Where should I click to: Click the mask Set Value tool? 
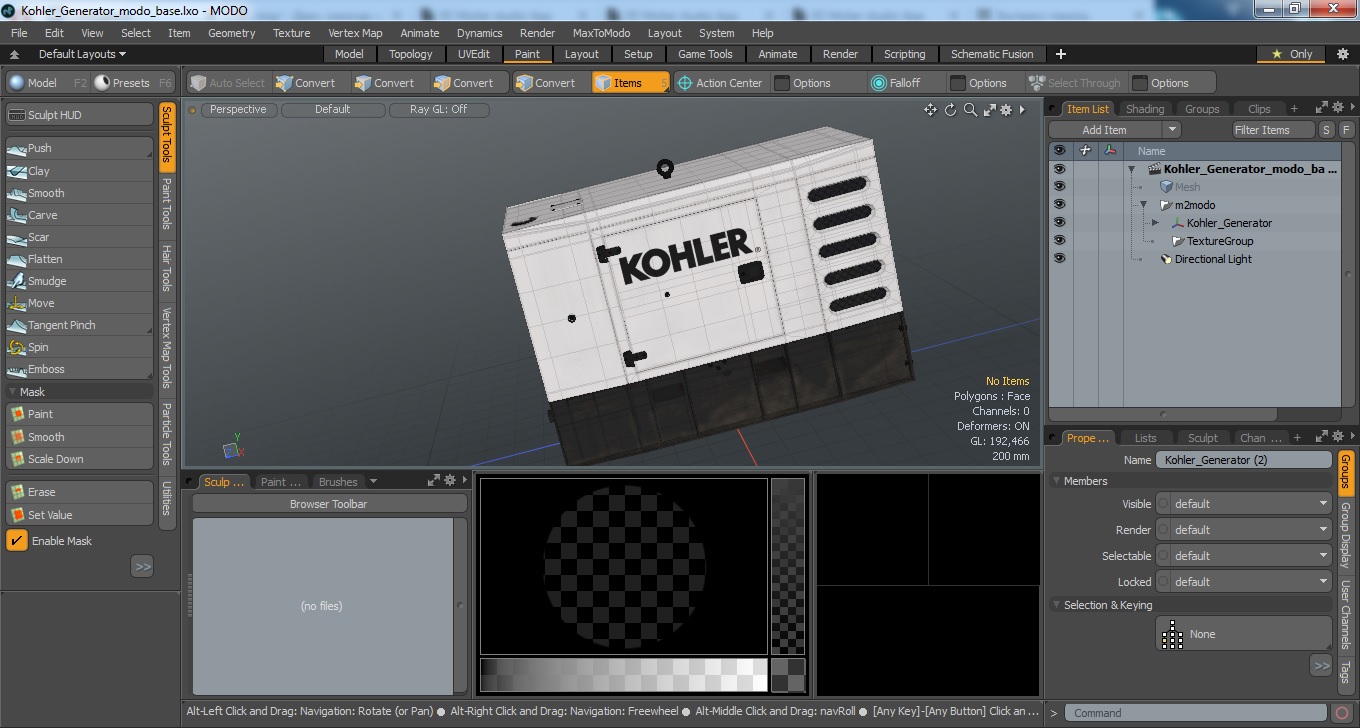point(80,515)
